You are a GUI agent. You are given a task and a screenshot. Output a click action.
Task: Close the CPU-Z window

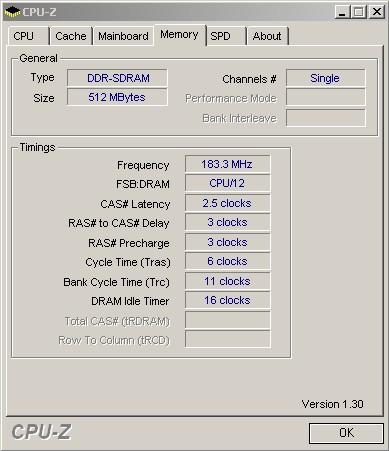(x=377, y=12)
